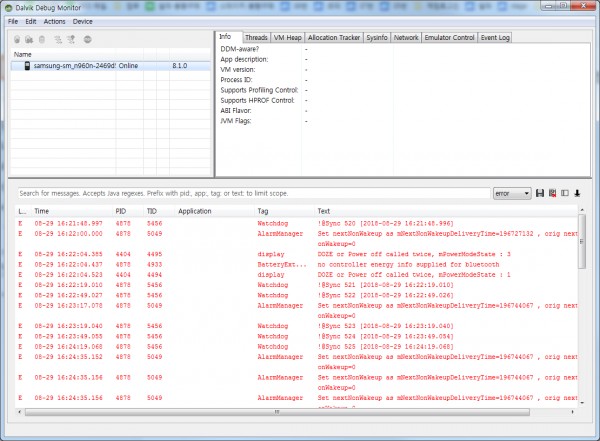
Task: Click the Dump HPROF file toolbar icon
Action: [x=29, y=39]
